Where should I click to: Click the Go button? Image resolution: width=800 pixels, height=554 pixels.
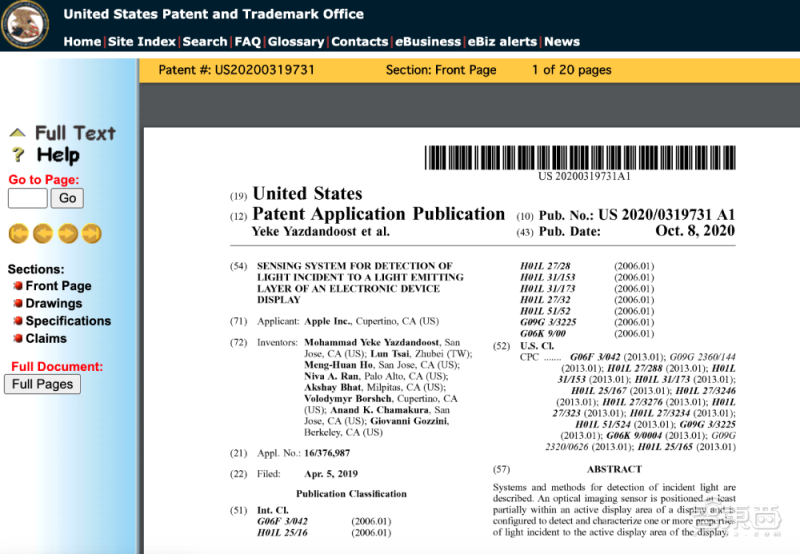[67, 198]
